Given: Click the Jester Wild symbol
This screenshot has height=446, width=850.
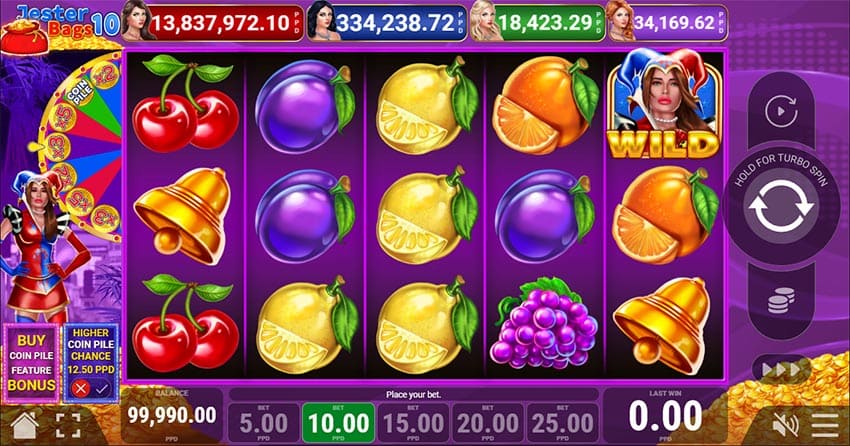Looking at the screenshot, I should pyautogui.click(x=664, y=104).
